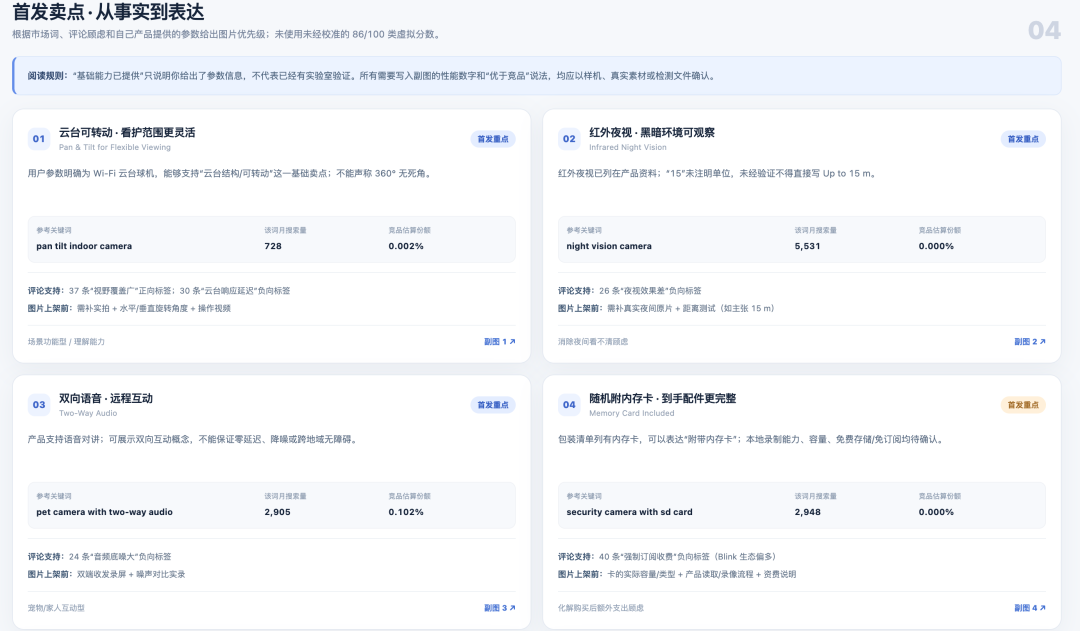Image resolution: width=1080 pixels, height=631 pixels.
Task: Click 图片上架前 line about 噪声对比实录
Action: (x=106, y=575)
